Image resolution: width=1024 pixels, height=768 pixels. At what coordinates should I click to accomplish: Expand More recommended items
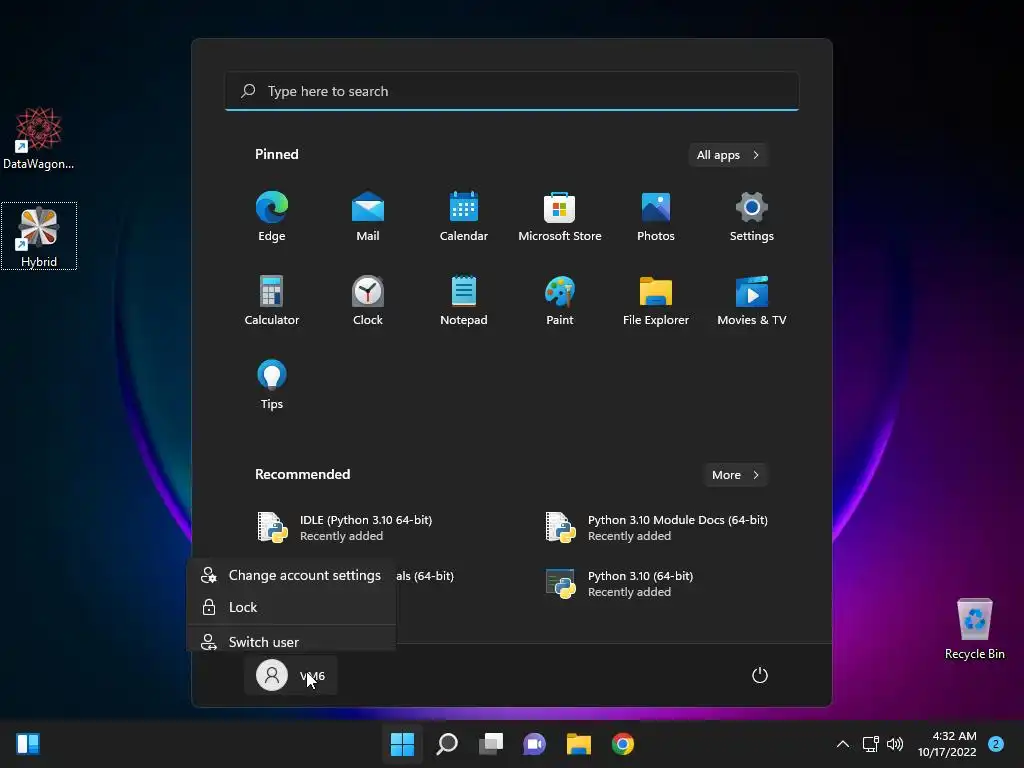pos(735,475)
